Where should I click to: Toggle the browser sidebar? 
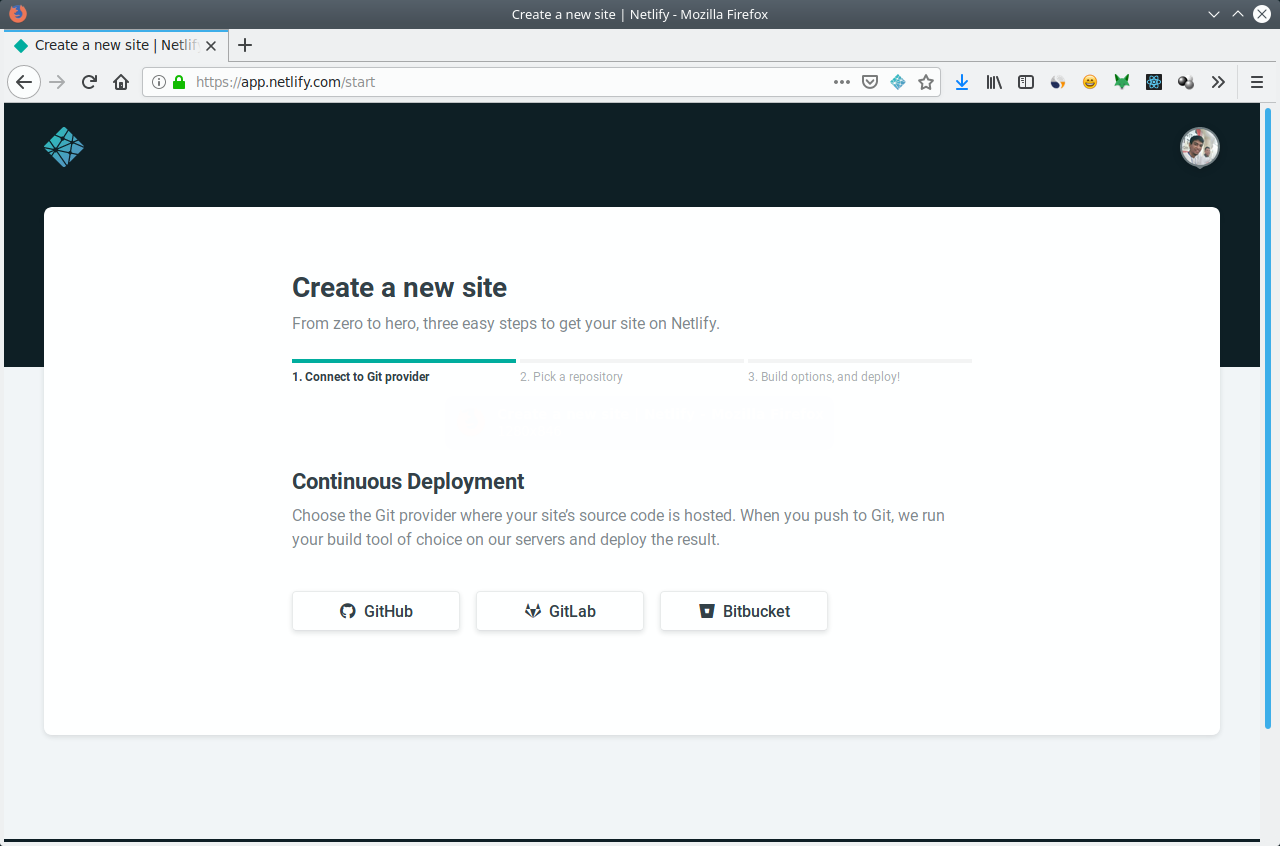point(1026,82)
